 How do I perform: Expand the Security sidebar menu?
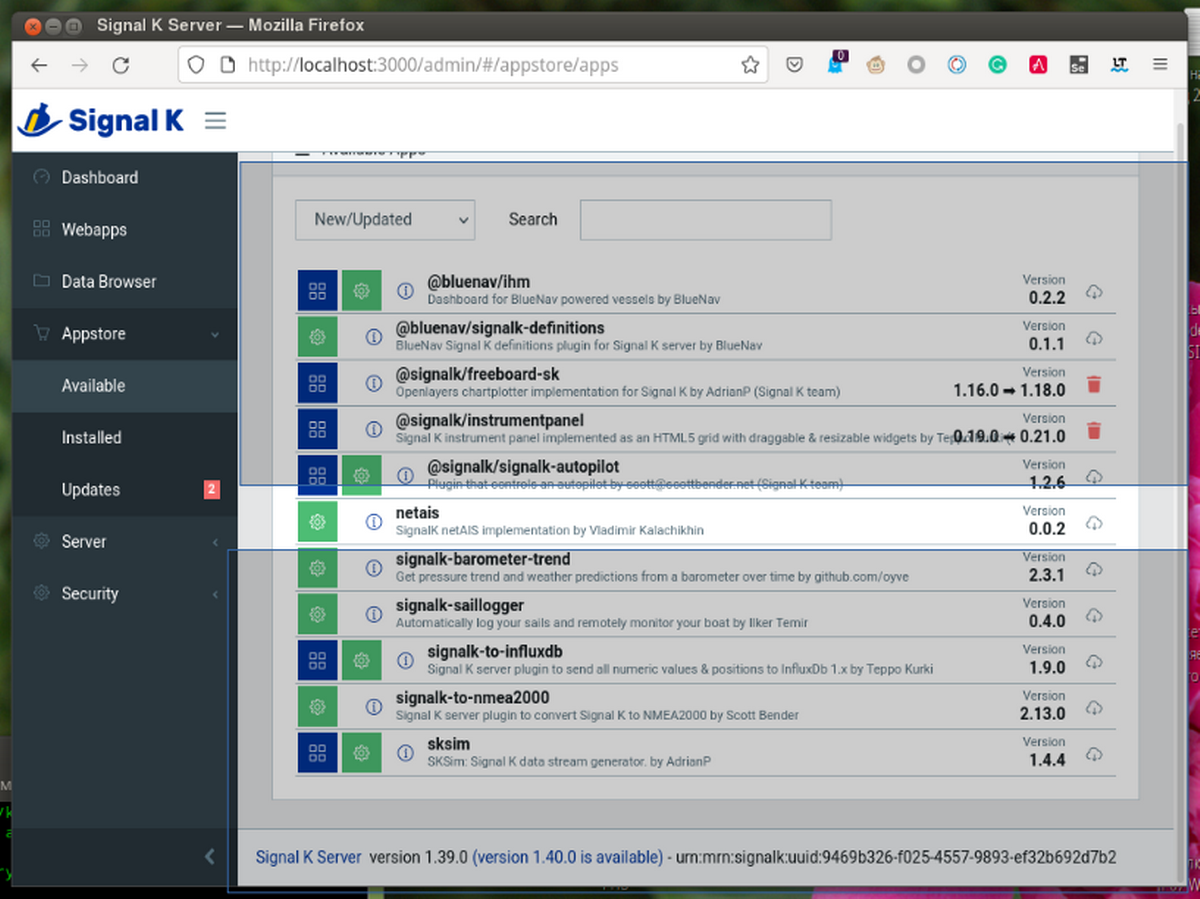tap(125, 593)
